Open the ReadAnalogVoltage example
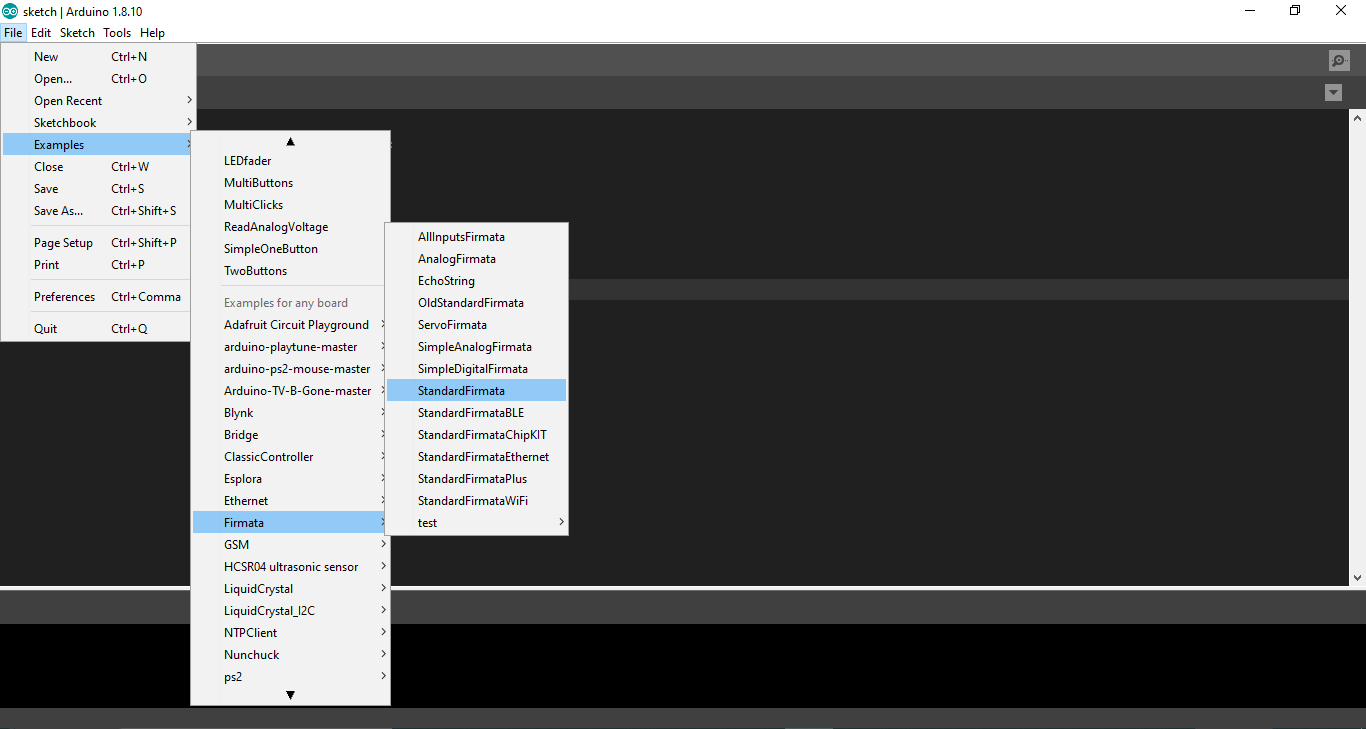Viewport: 1366px width, 729px height. (x=290, y=227)
